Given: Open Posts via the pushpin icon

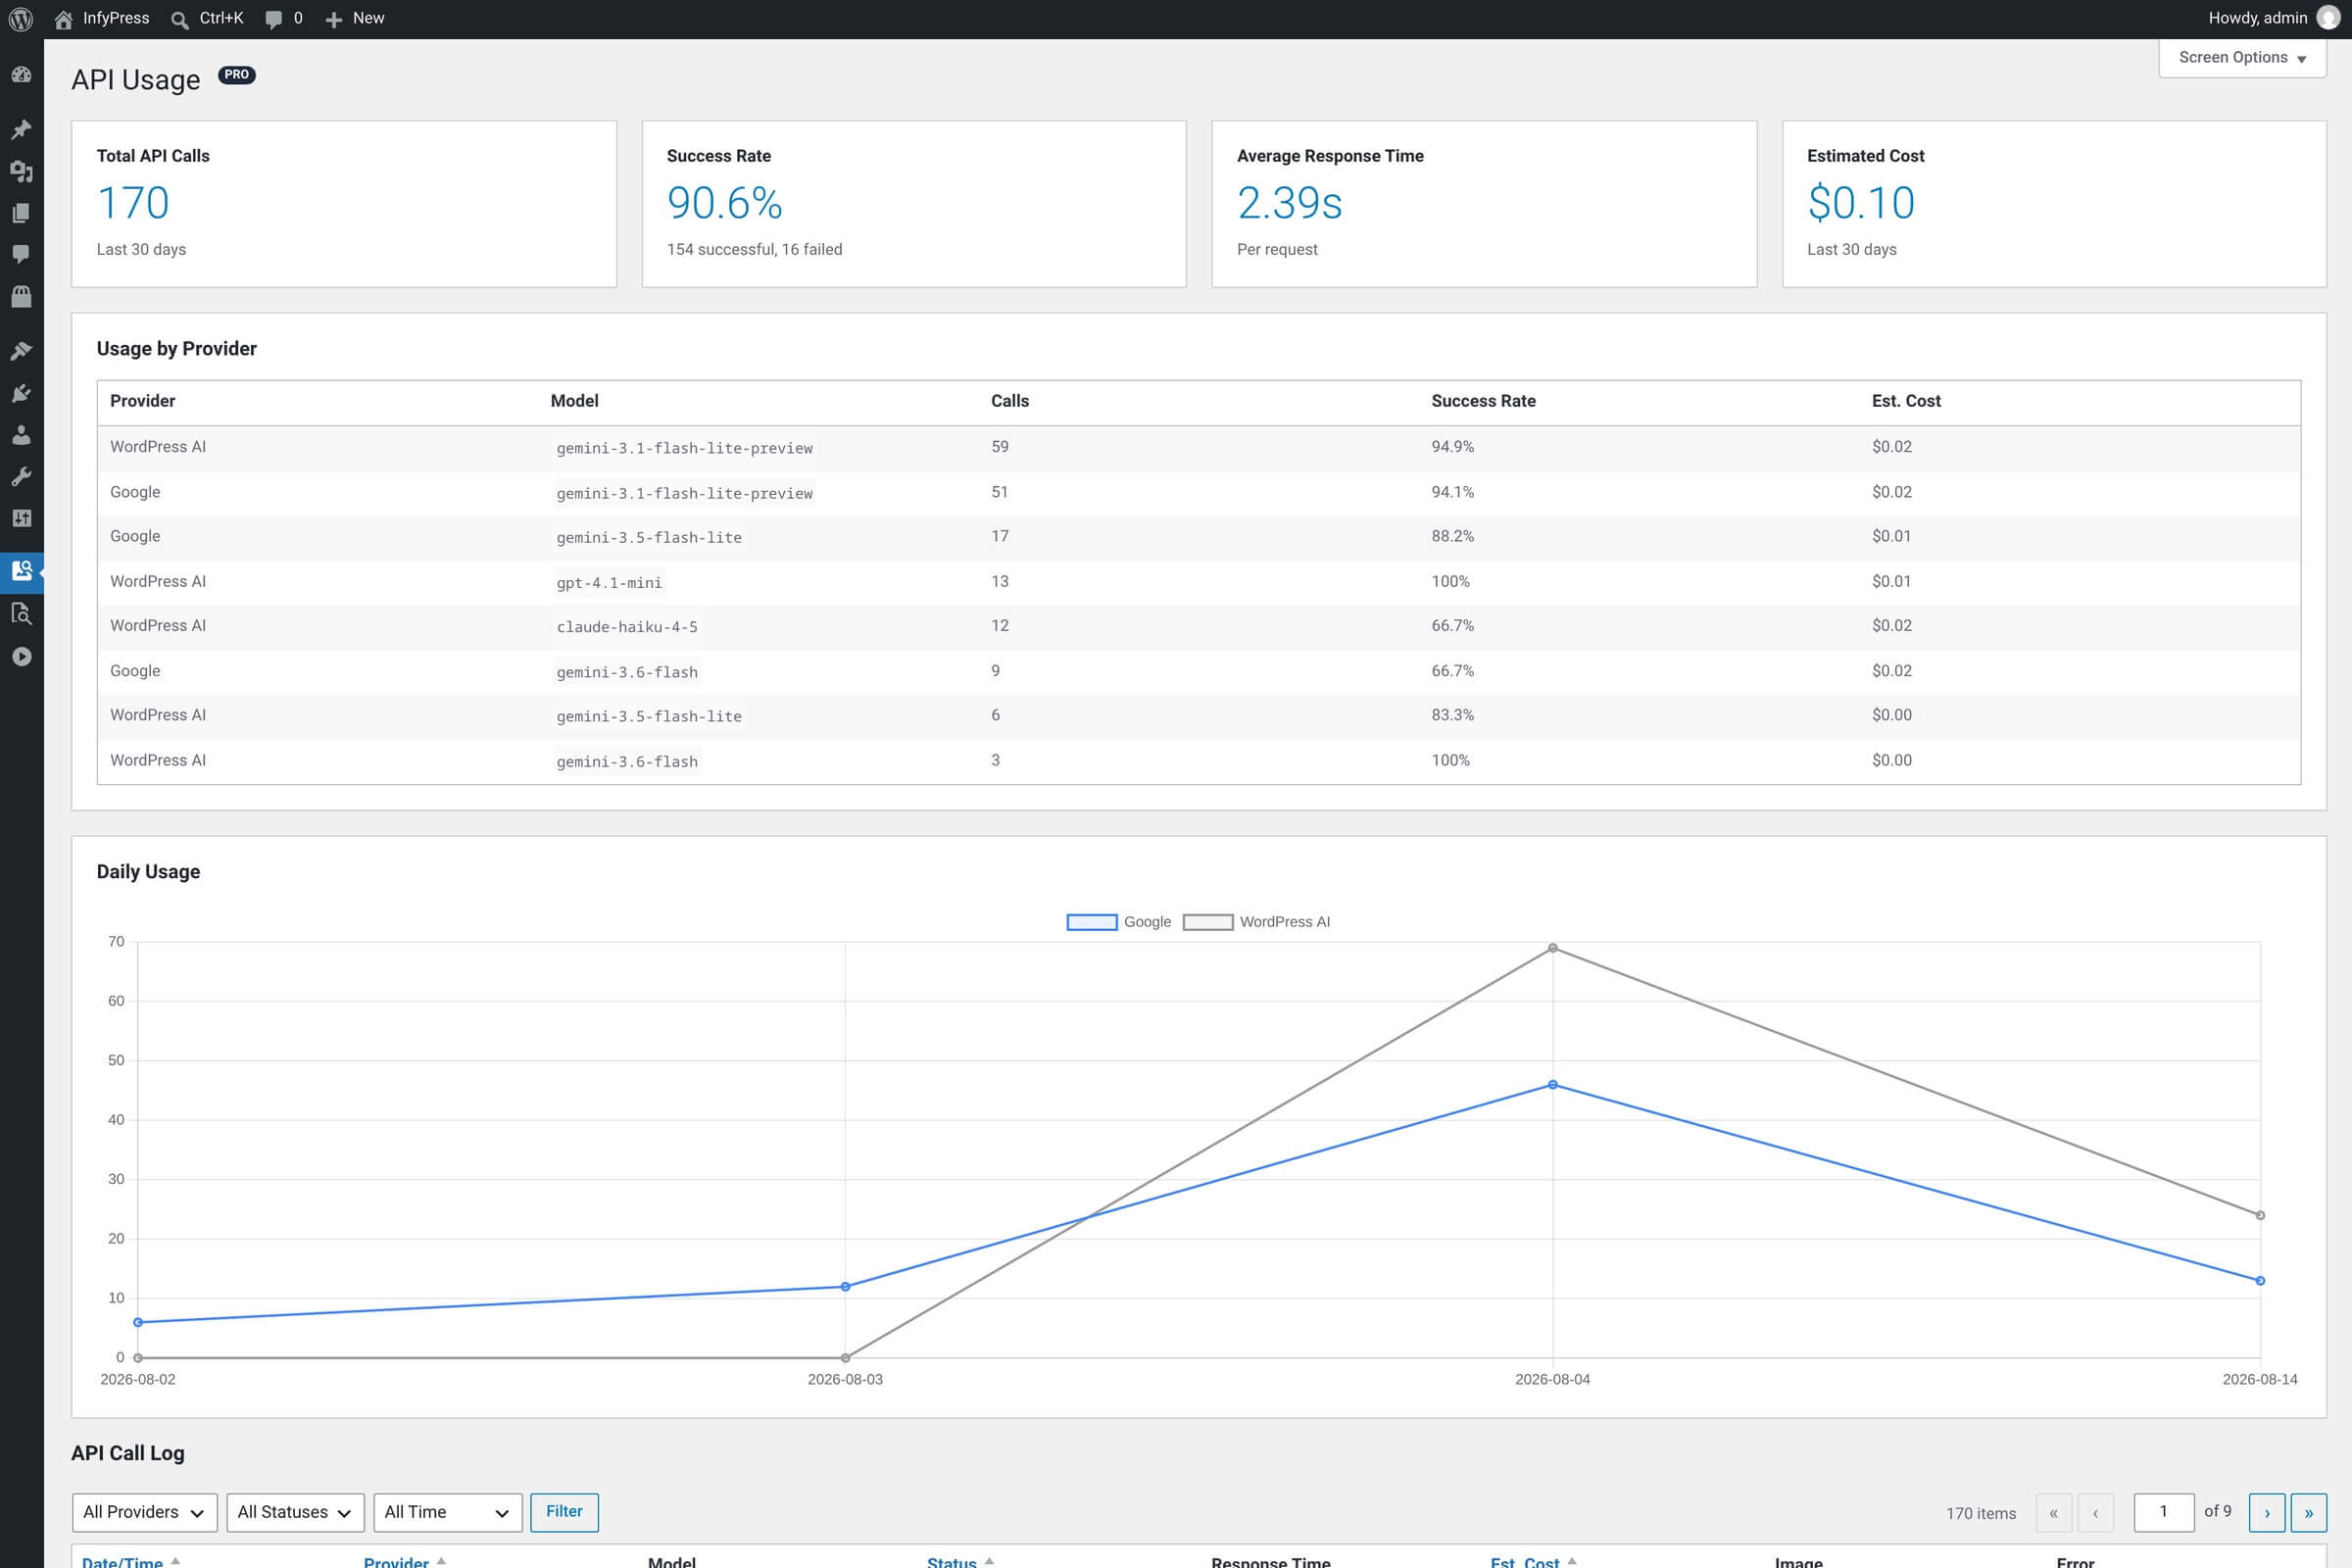Looking at the screenshot, I should (21, 130).
